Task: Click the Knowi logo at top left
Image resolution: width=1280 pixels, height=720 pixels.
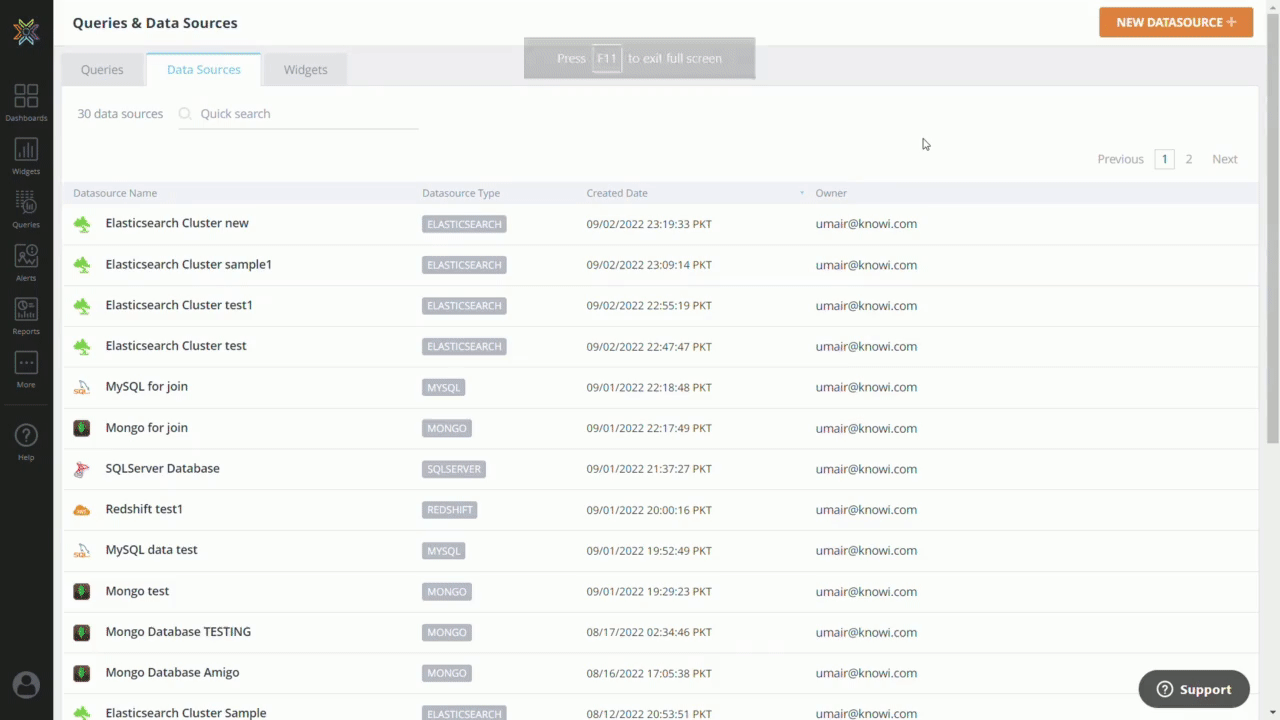Action: pos(26,30)
